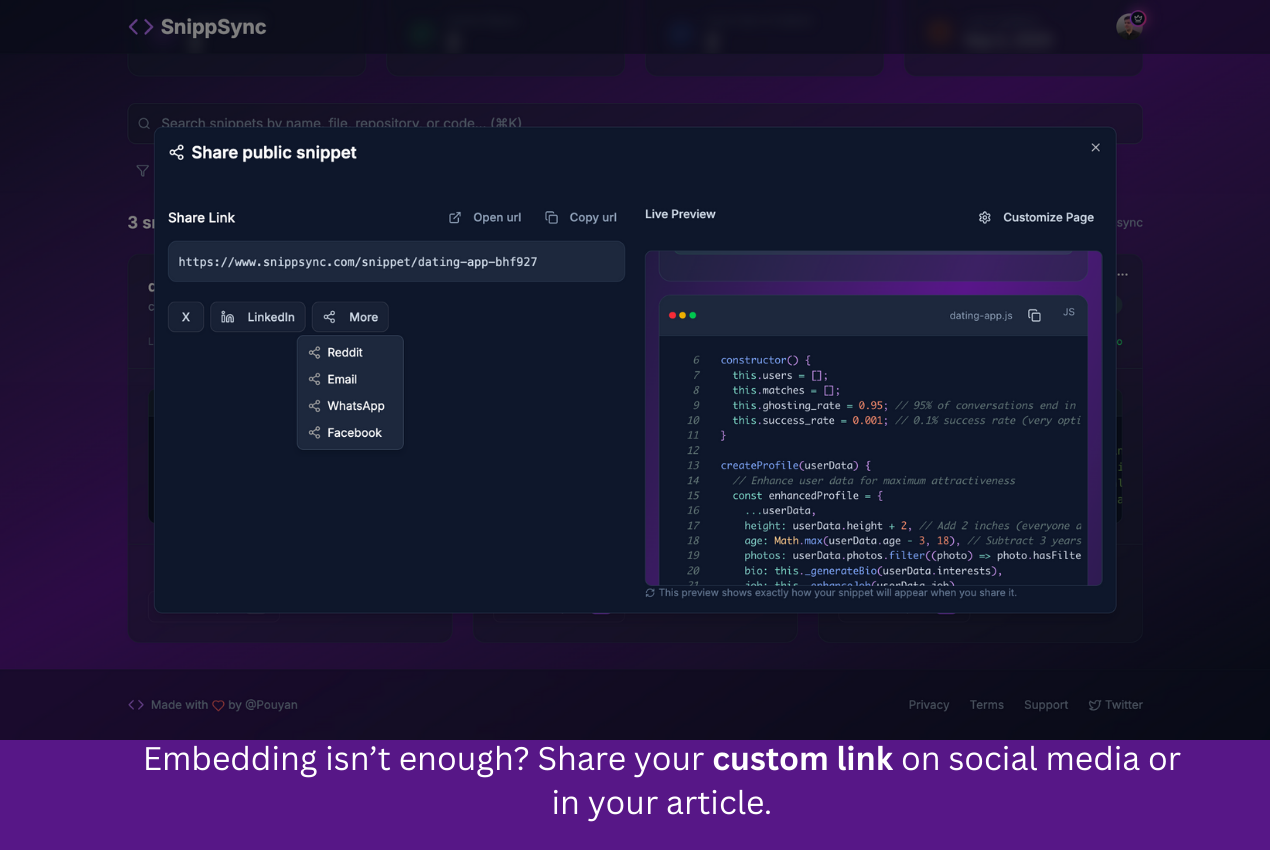This screenshot has width=1270, height=850.
Task: Collapse the More share dropdown
Action: [x=350, y=317]
